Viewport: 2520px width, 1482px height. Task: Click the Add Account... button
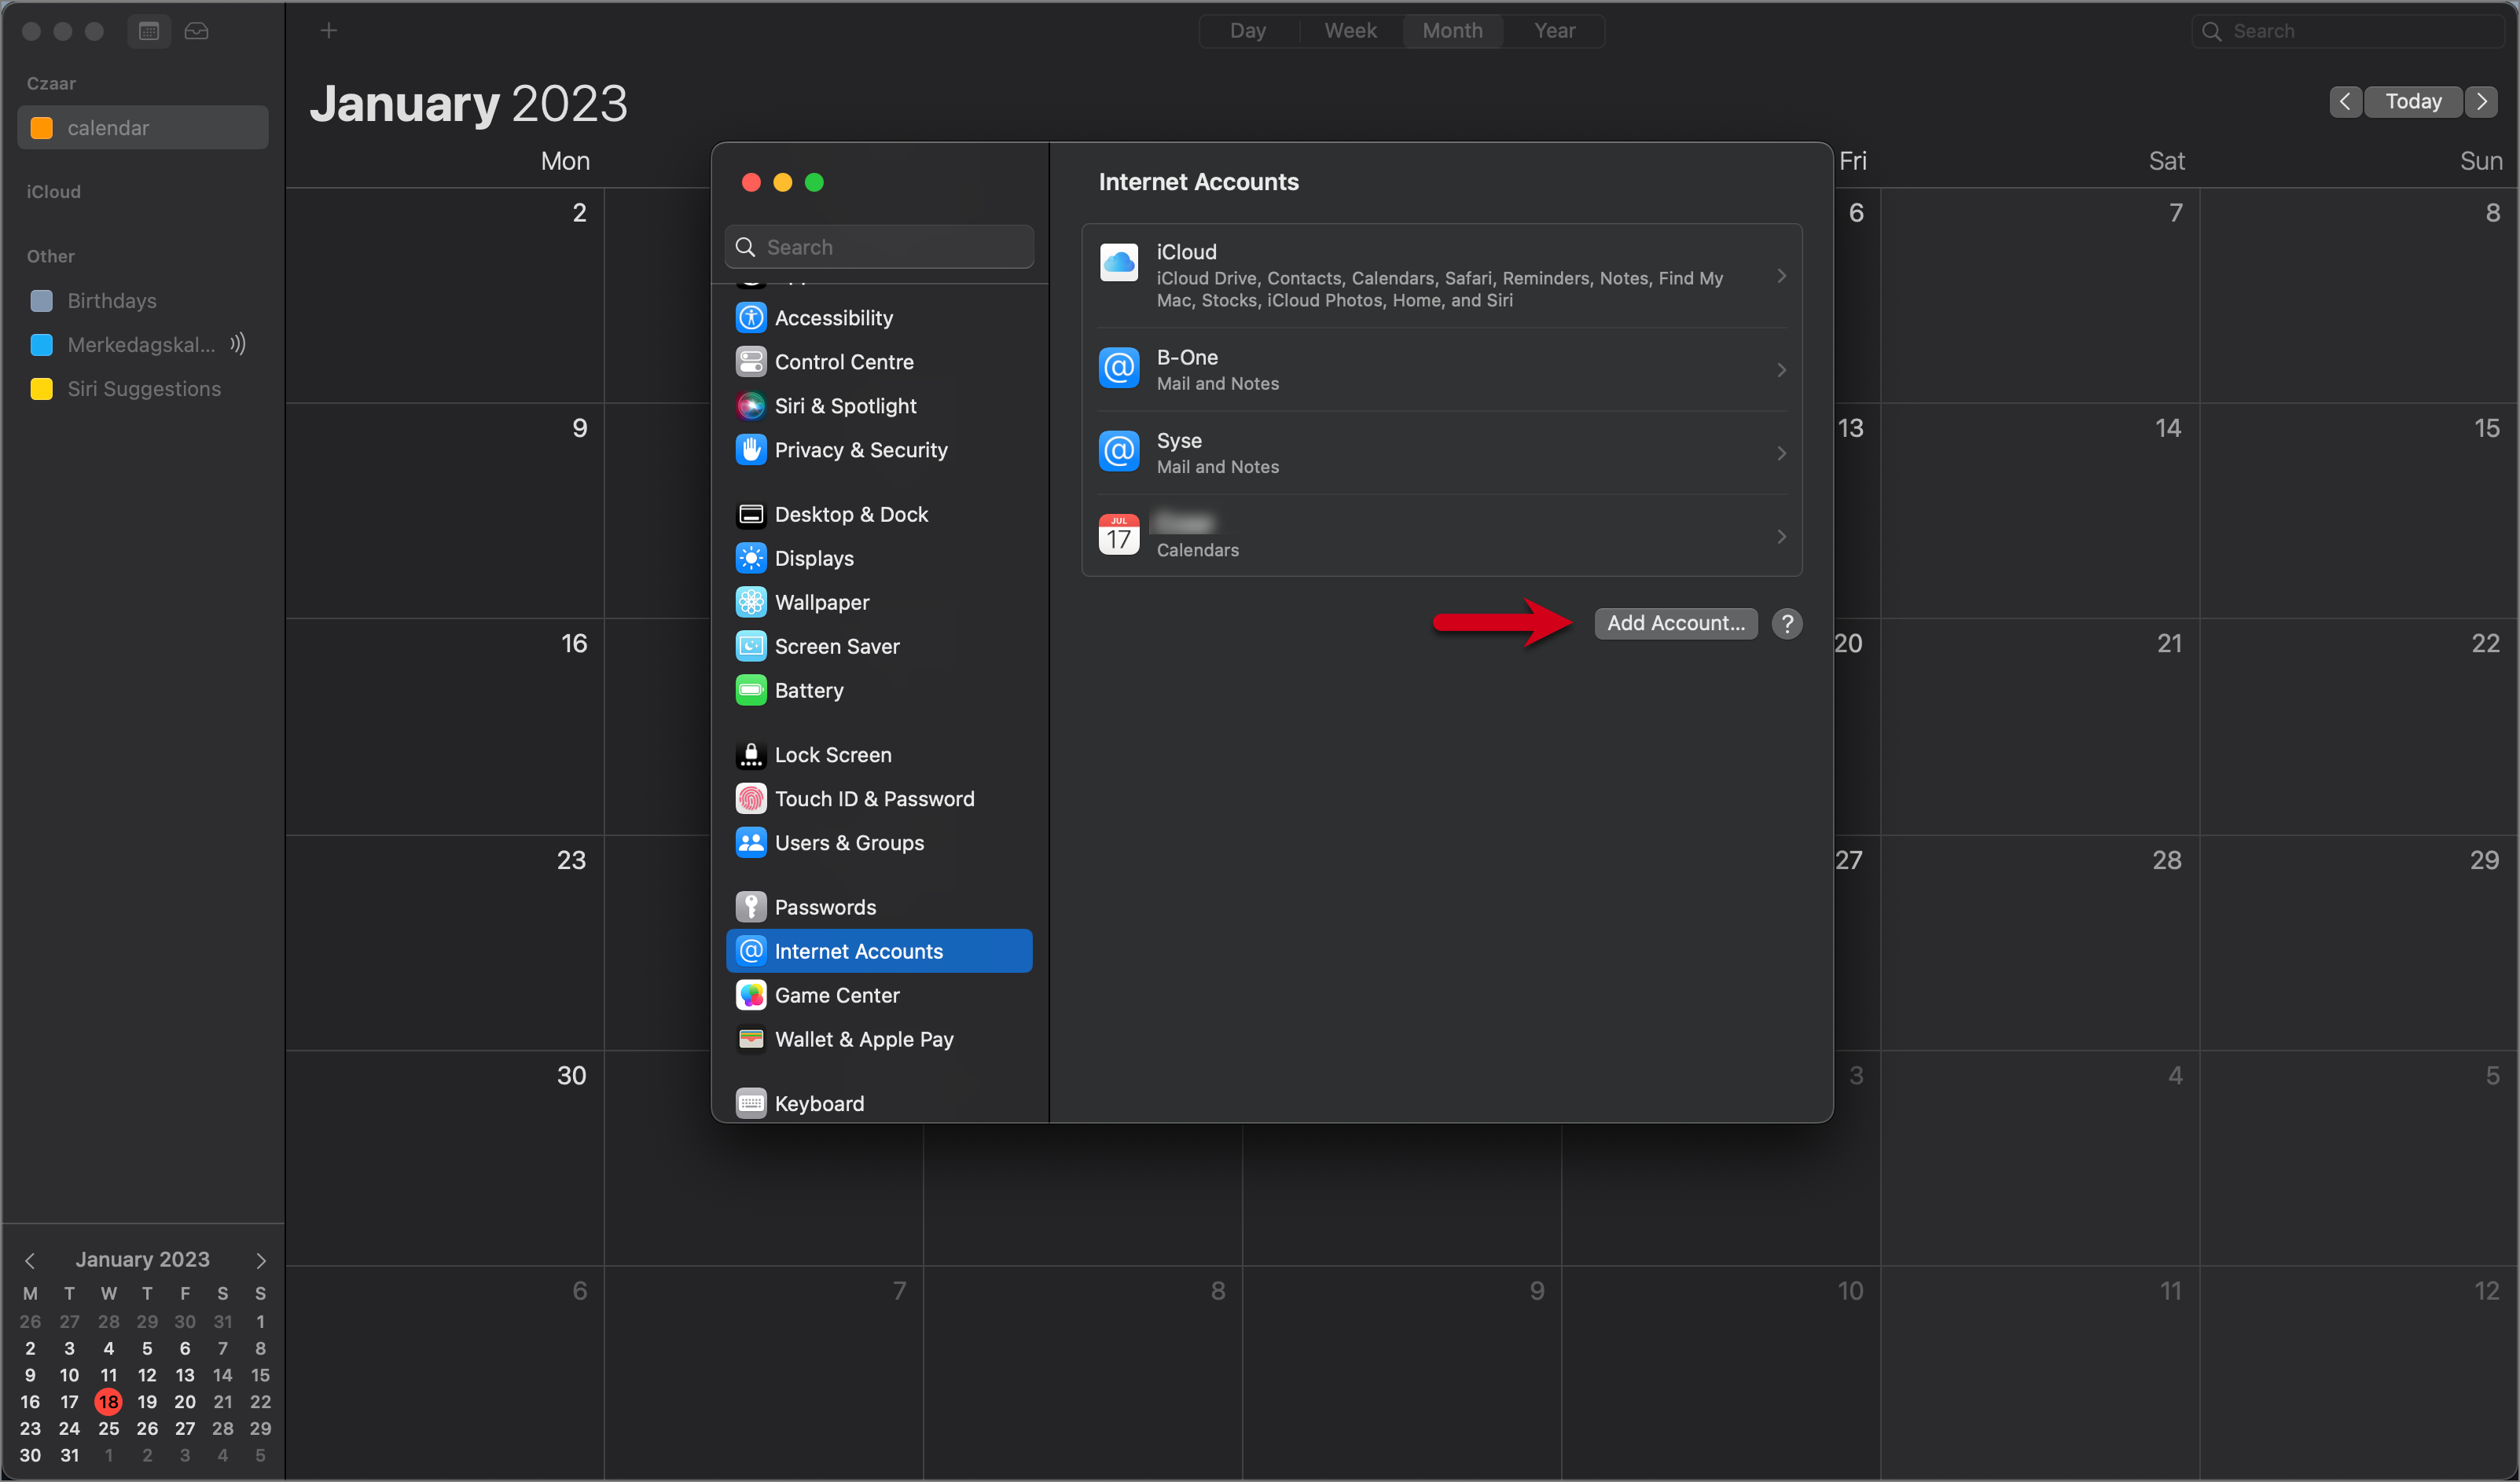(1676, 623)
